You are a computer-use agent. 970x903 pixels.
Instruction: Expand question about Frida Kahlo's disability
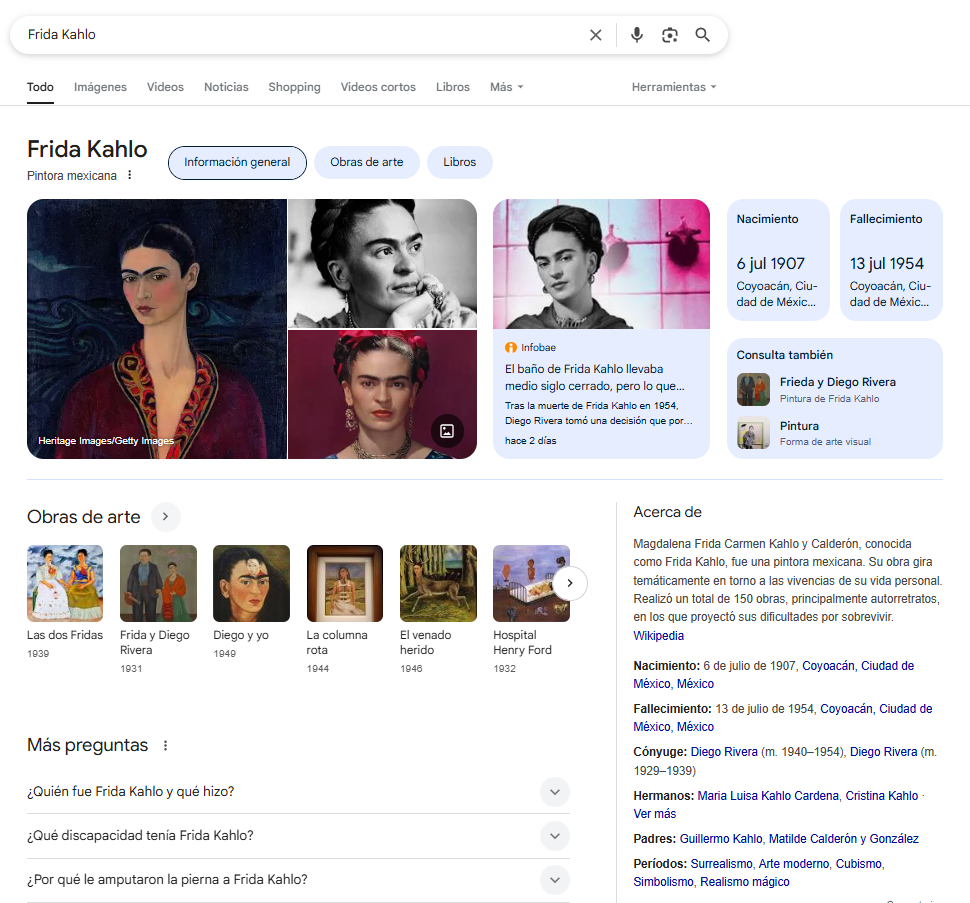point(554,836)
